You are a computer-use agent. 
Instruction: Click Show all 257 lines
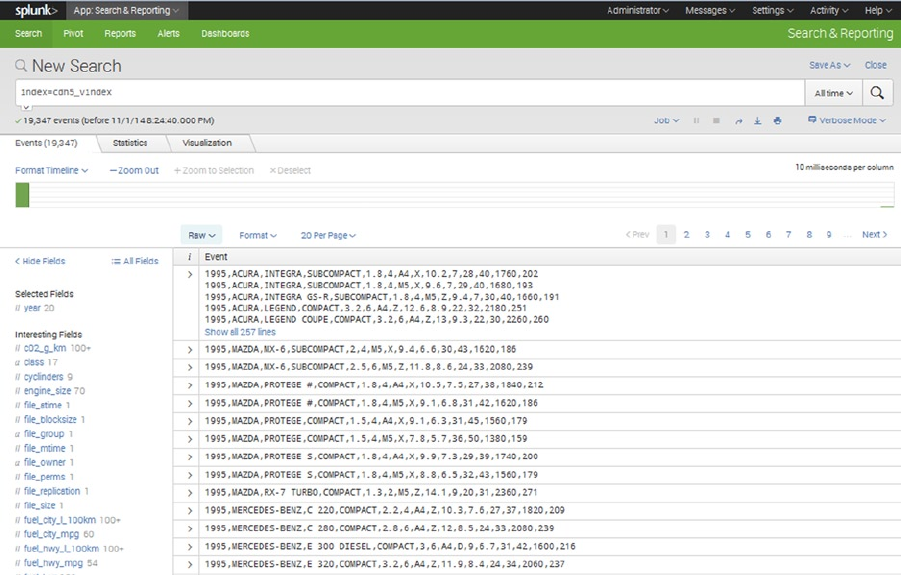(x=240, y=332)
